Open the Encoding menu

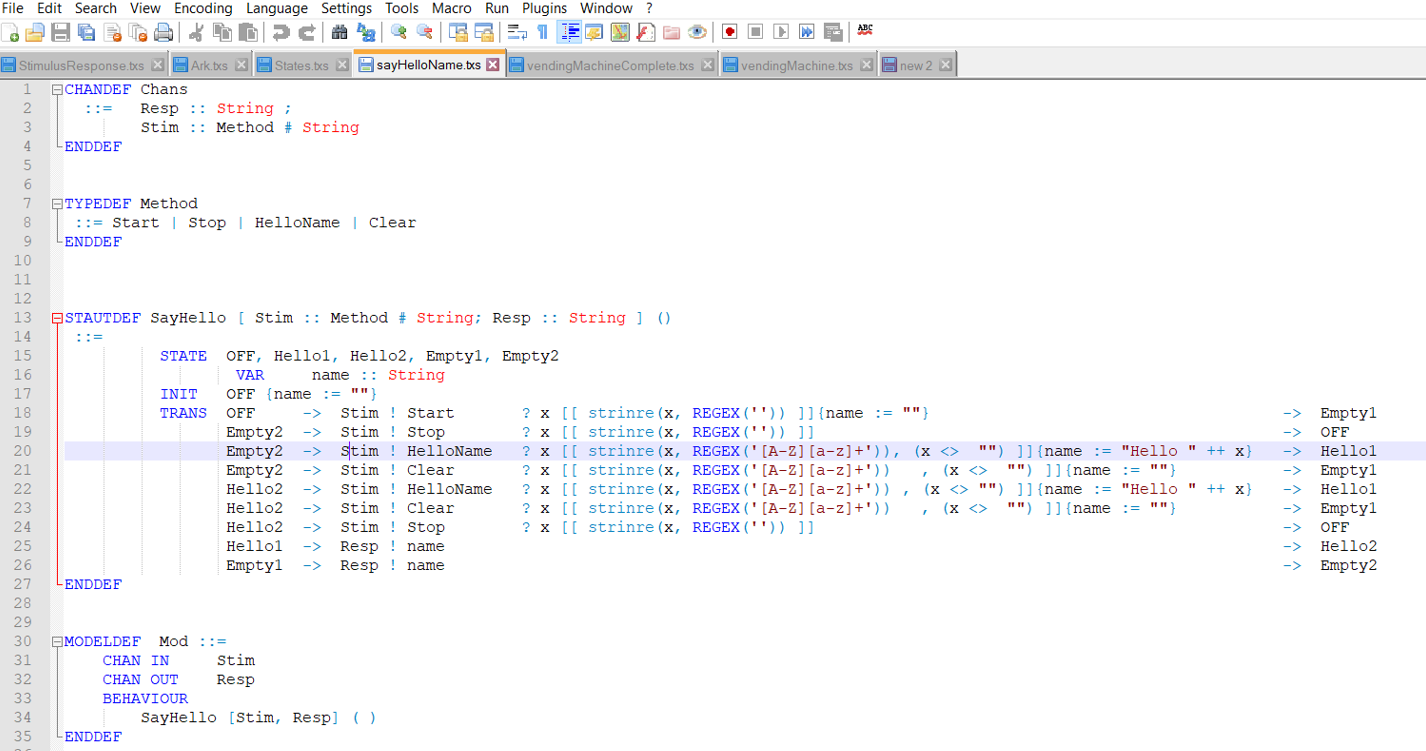(203, 8)
